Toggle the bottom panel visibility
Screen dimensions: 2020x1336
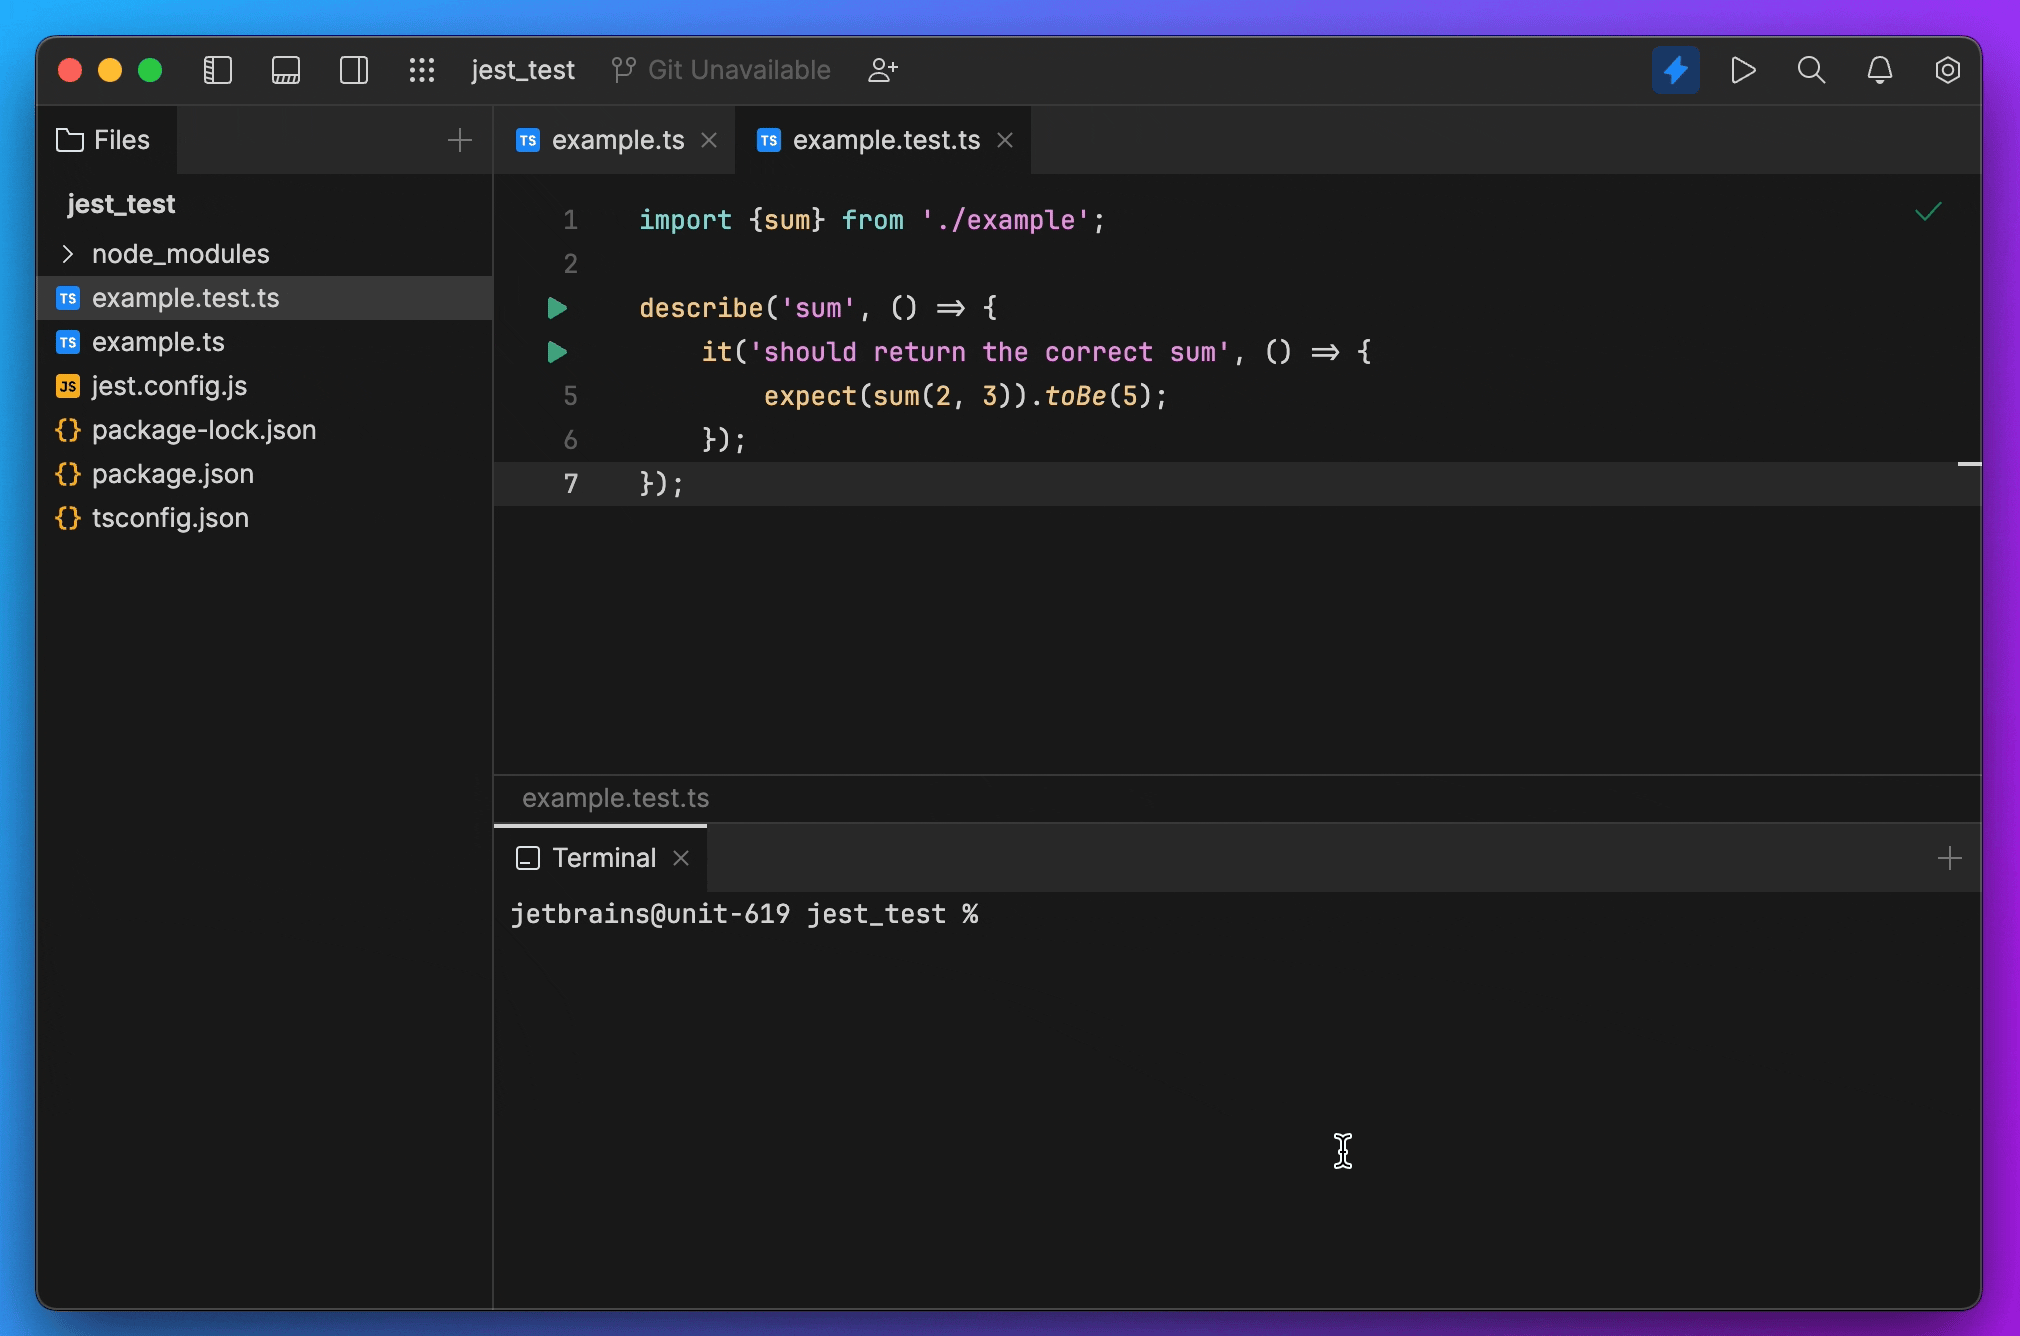[286, 70]
